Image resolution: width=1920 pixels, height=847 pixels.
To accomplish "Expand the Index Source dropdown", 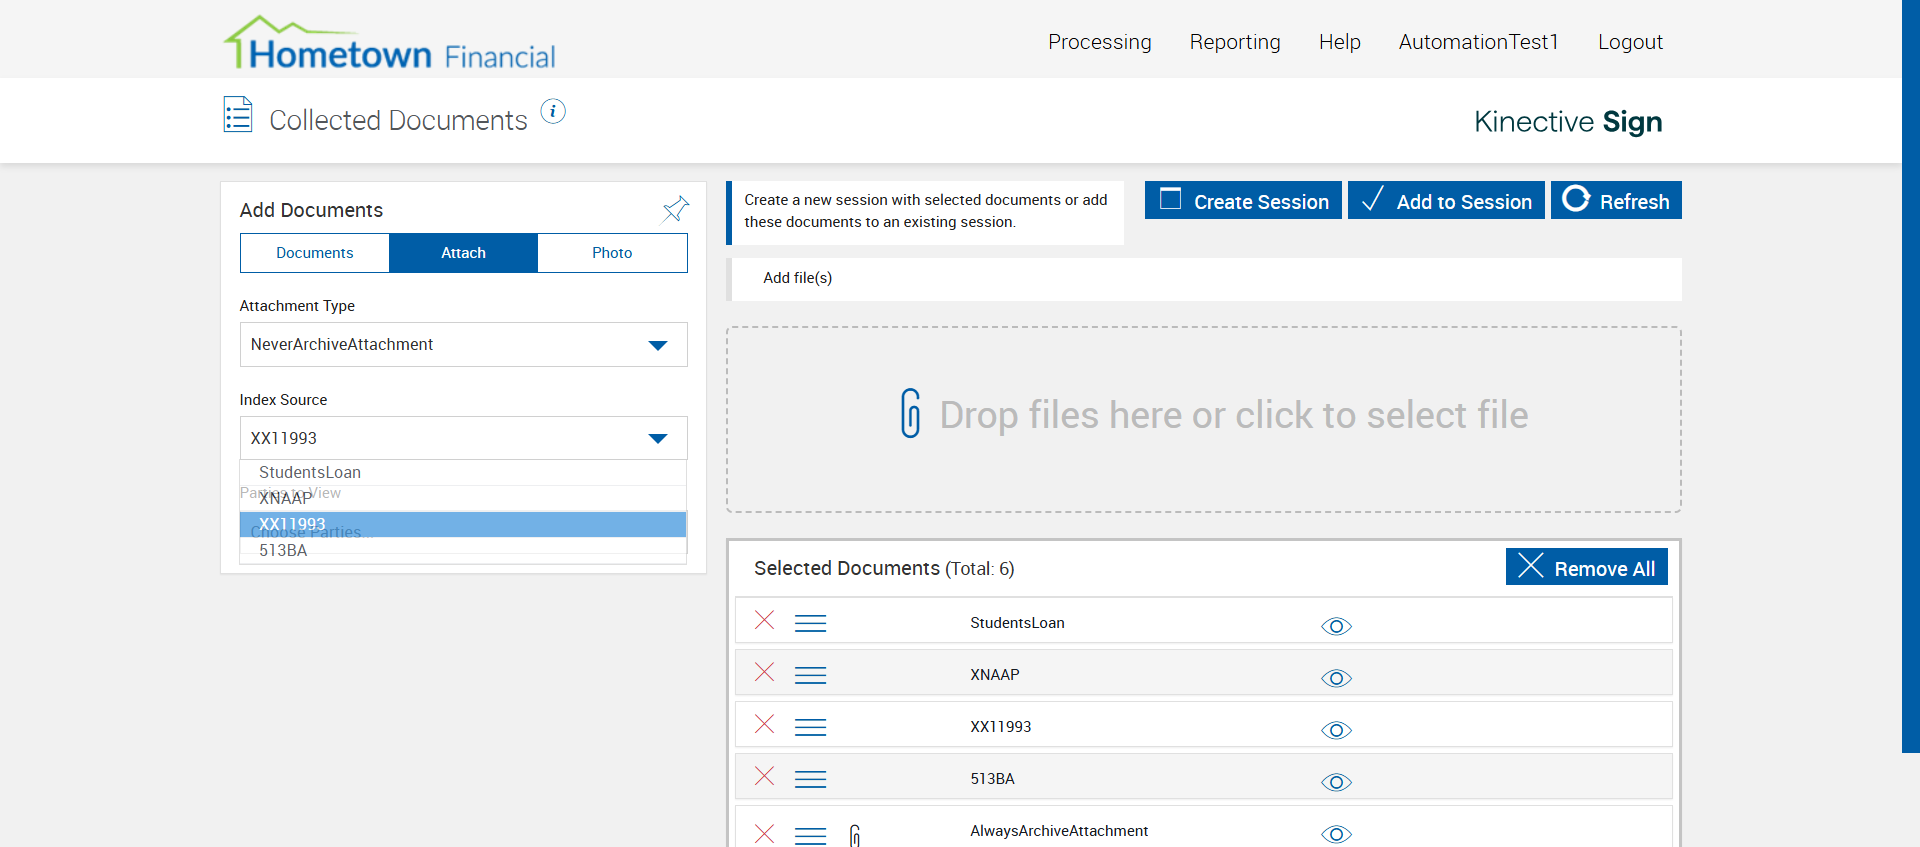I will tap(463, 439).
